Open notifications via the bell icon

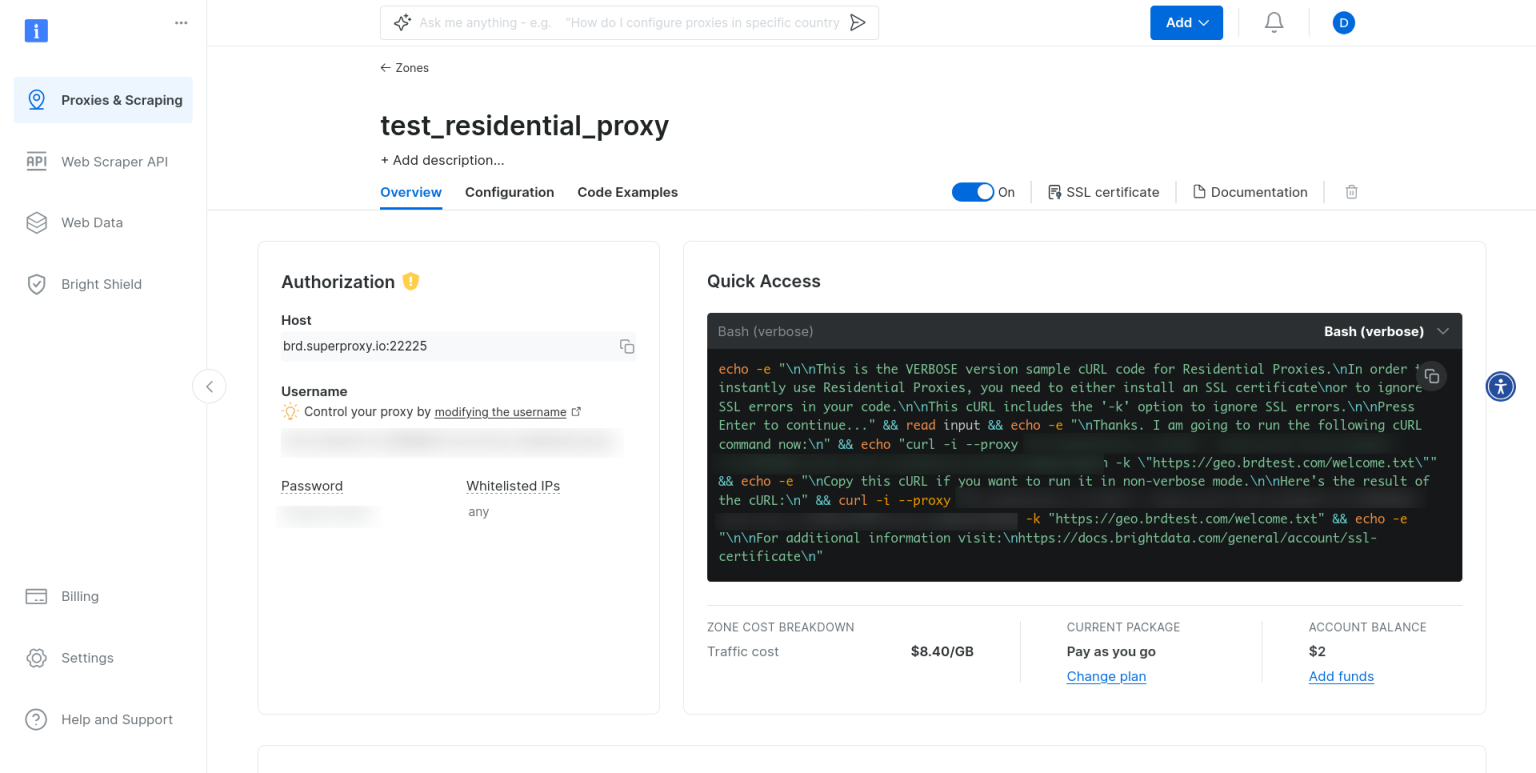(x=1274, y=22)
